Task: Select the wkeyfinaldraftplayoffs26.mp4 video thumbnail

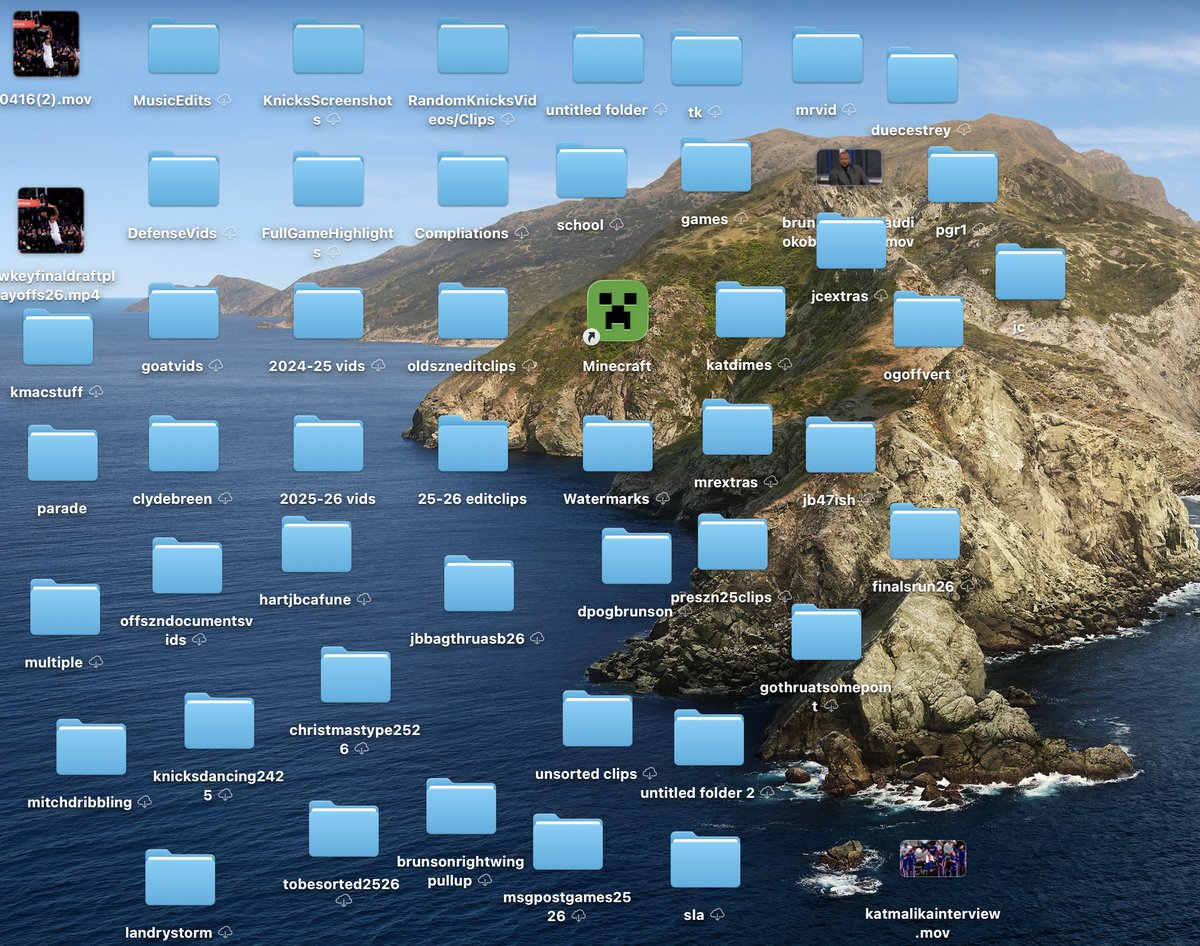Action: (51, 220)
